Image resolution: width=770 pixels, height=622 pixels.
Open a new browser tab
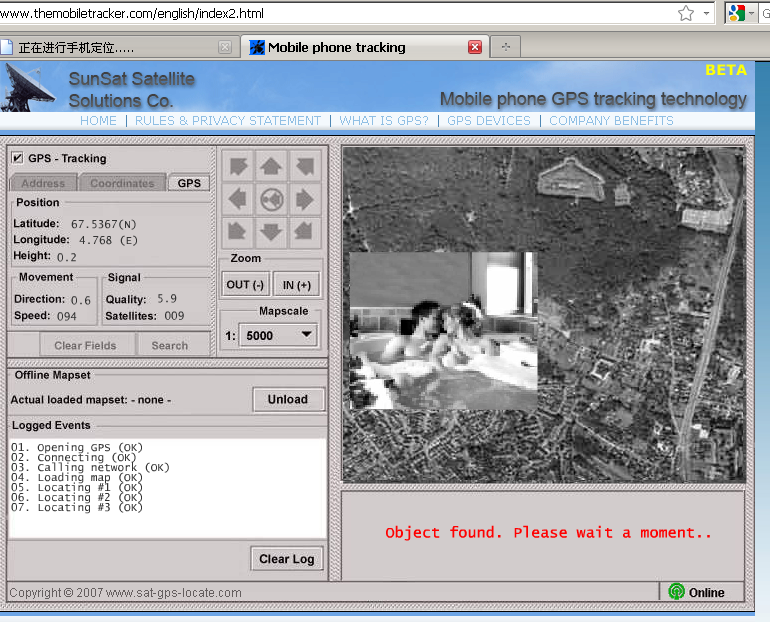click(x=506, y=47)
